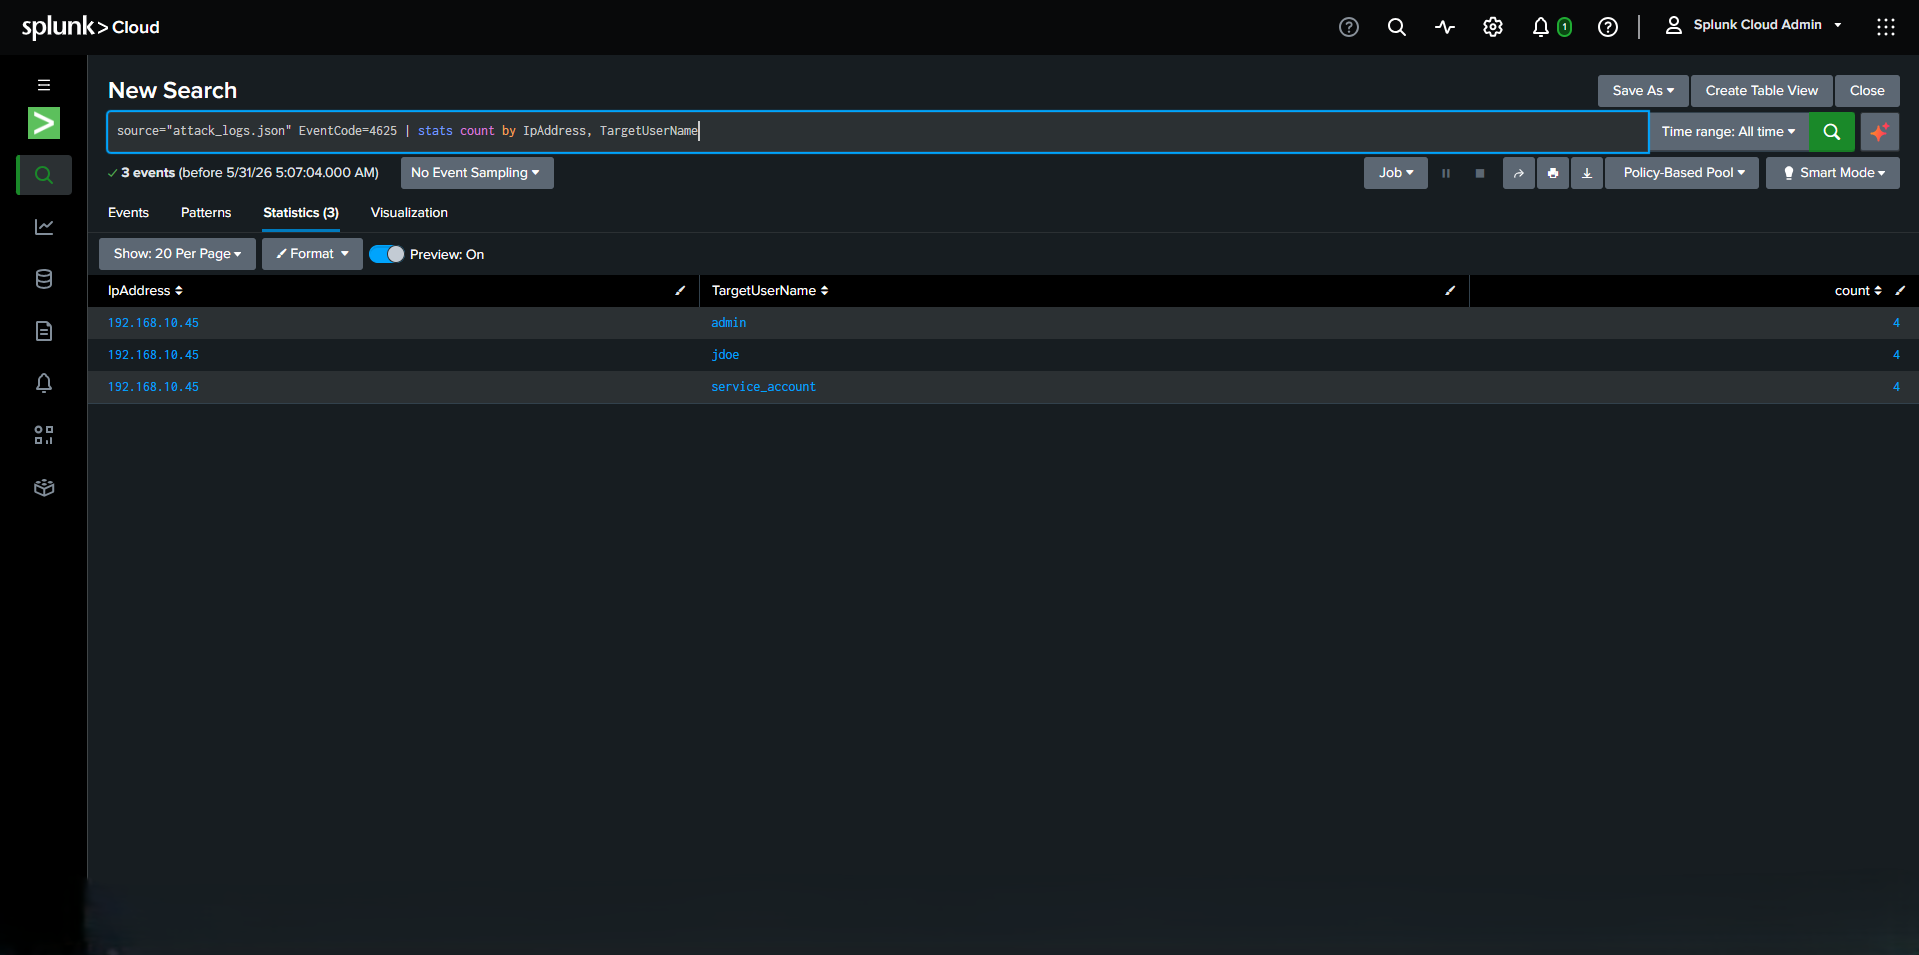Open the hamburger navigation menu
The height and width of the screenshot is (955, 1919).
[x=44, y=85]
